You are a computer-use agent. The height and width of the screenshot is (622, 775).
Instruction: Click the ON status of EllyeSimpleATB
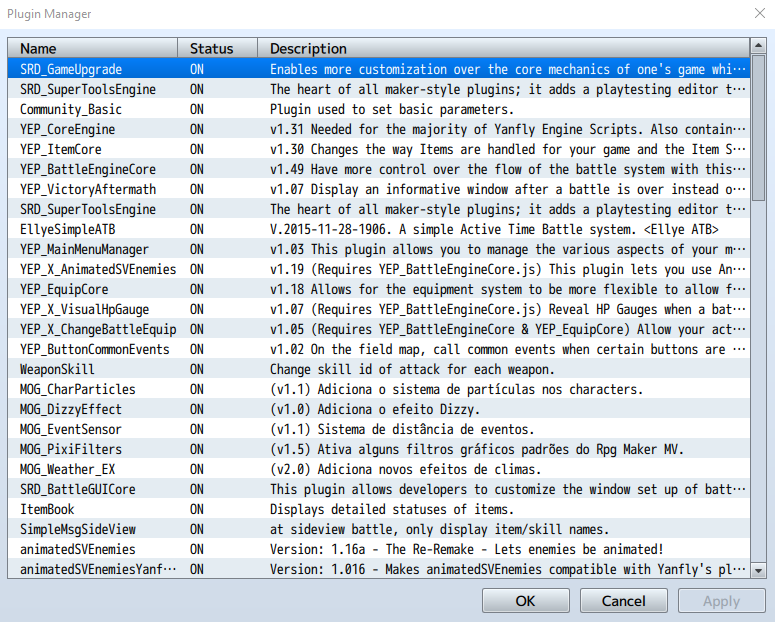[x=197, y=229]
